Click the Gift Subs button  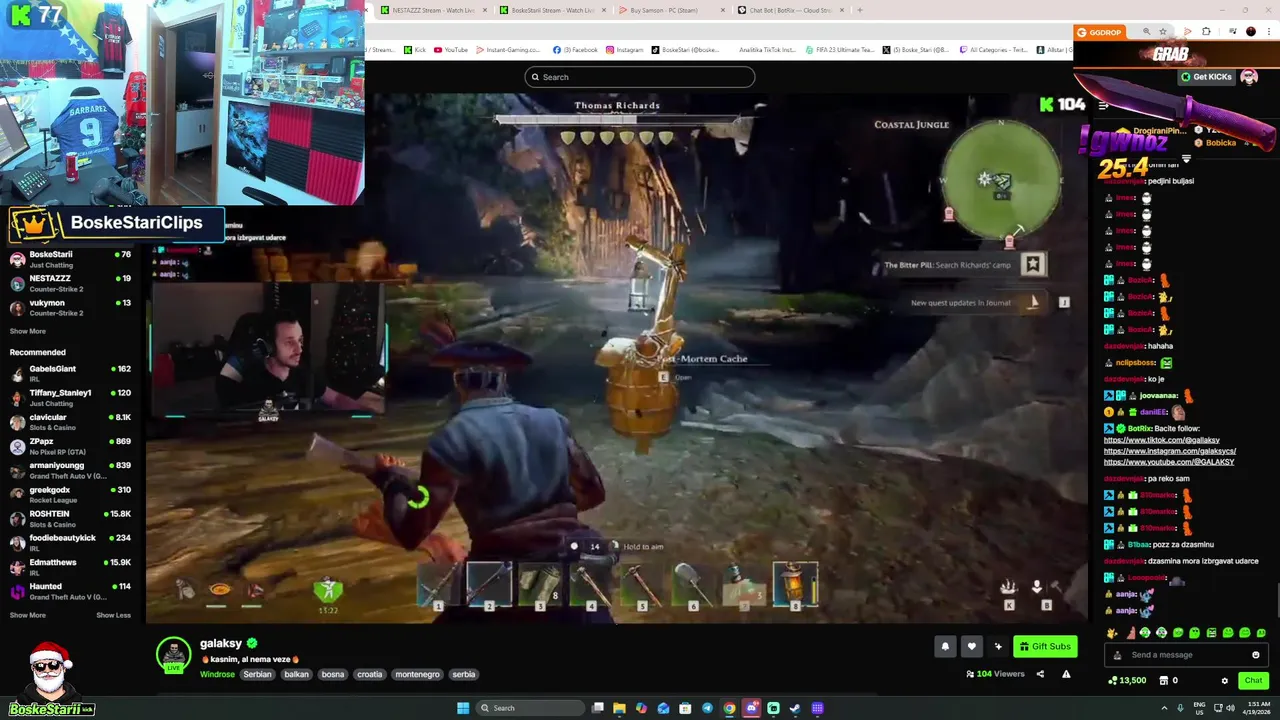click(x=1045, y=646)
